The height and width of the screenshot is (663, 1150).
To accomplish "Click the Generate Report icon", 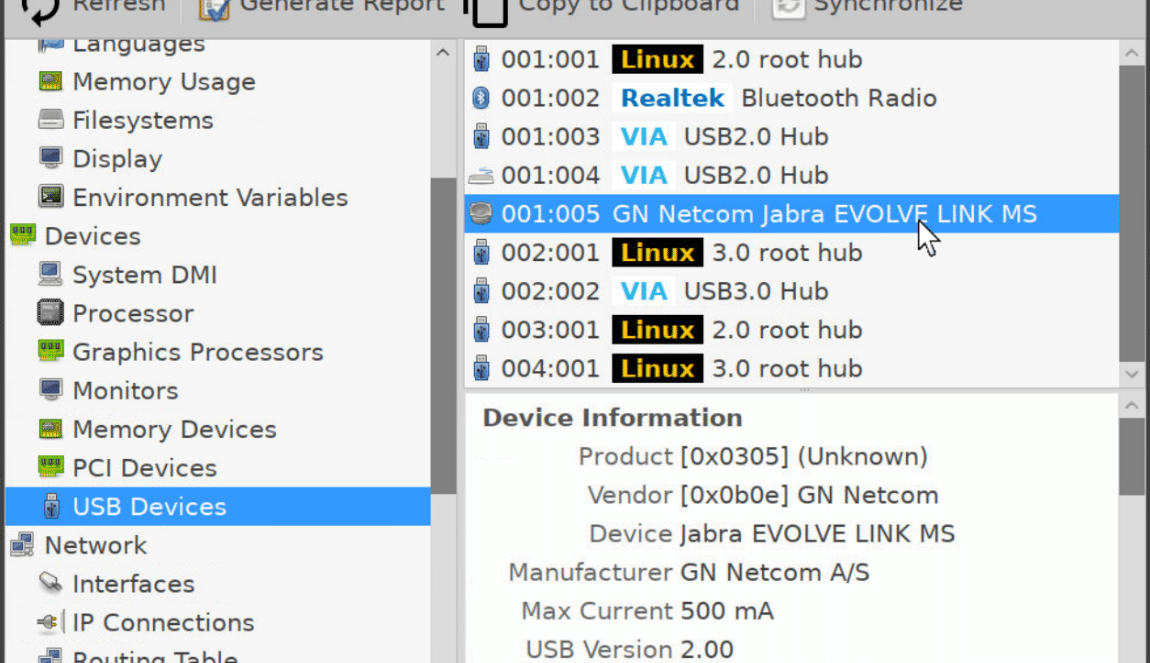I will click(x=215, y=10).
